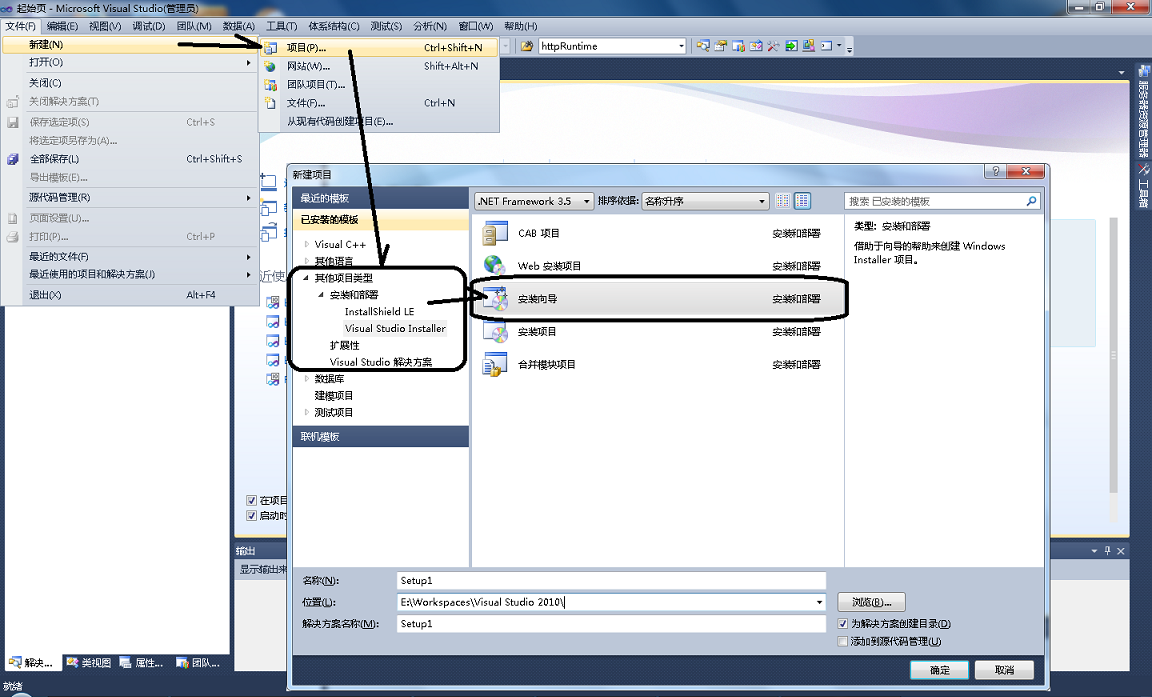The width and height of the screenshot is (1152, 697).
Task: Open Toolbox wrench toolbar icon
Action: click(x=774, y=46)
